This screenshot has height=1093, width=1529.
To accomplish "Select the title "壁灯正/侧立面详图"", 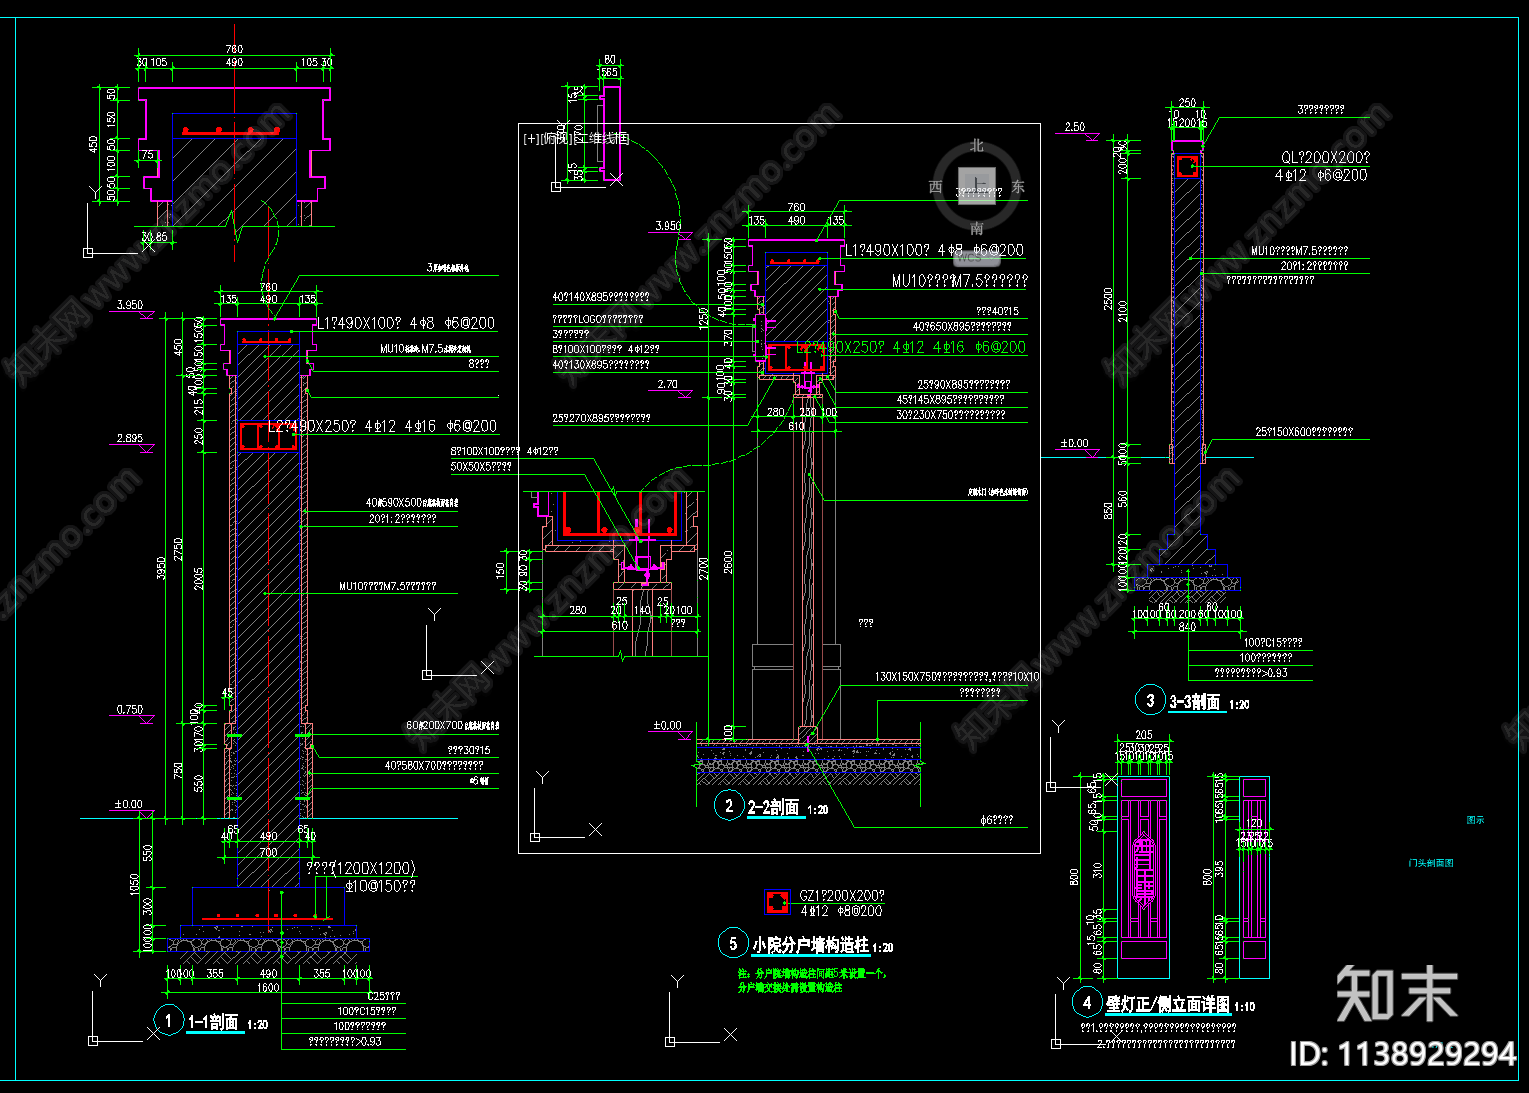I will coord(1168,1004).
